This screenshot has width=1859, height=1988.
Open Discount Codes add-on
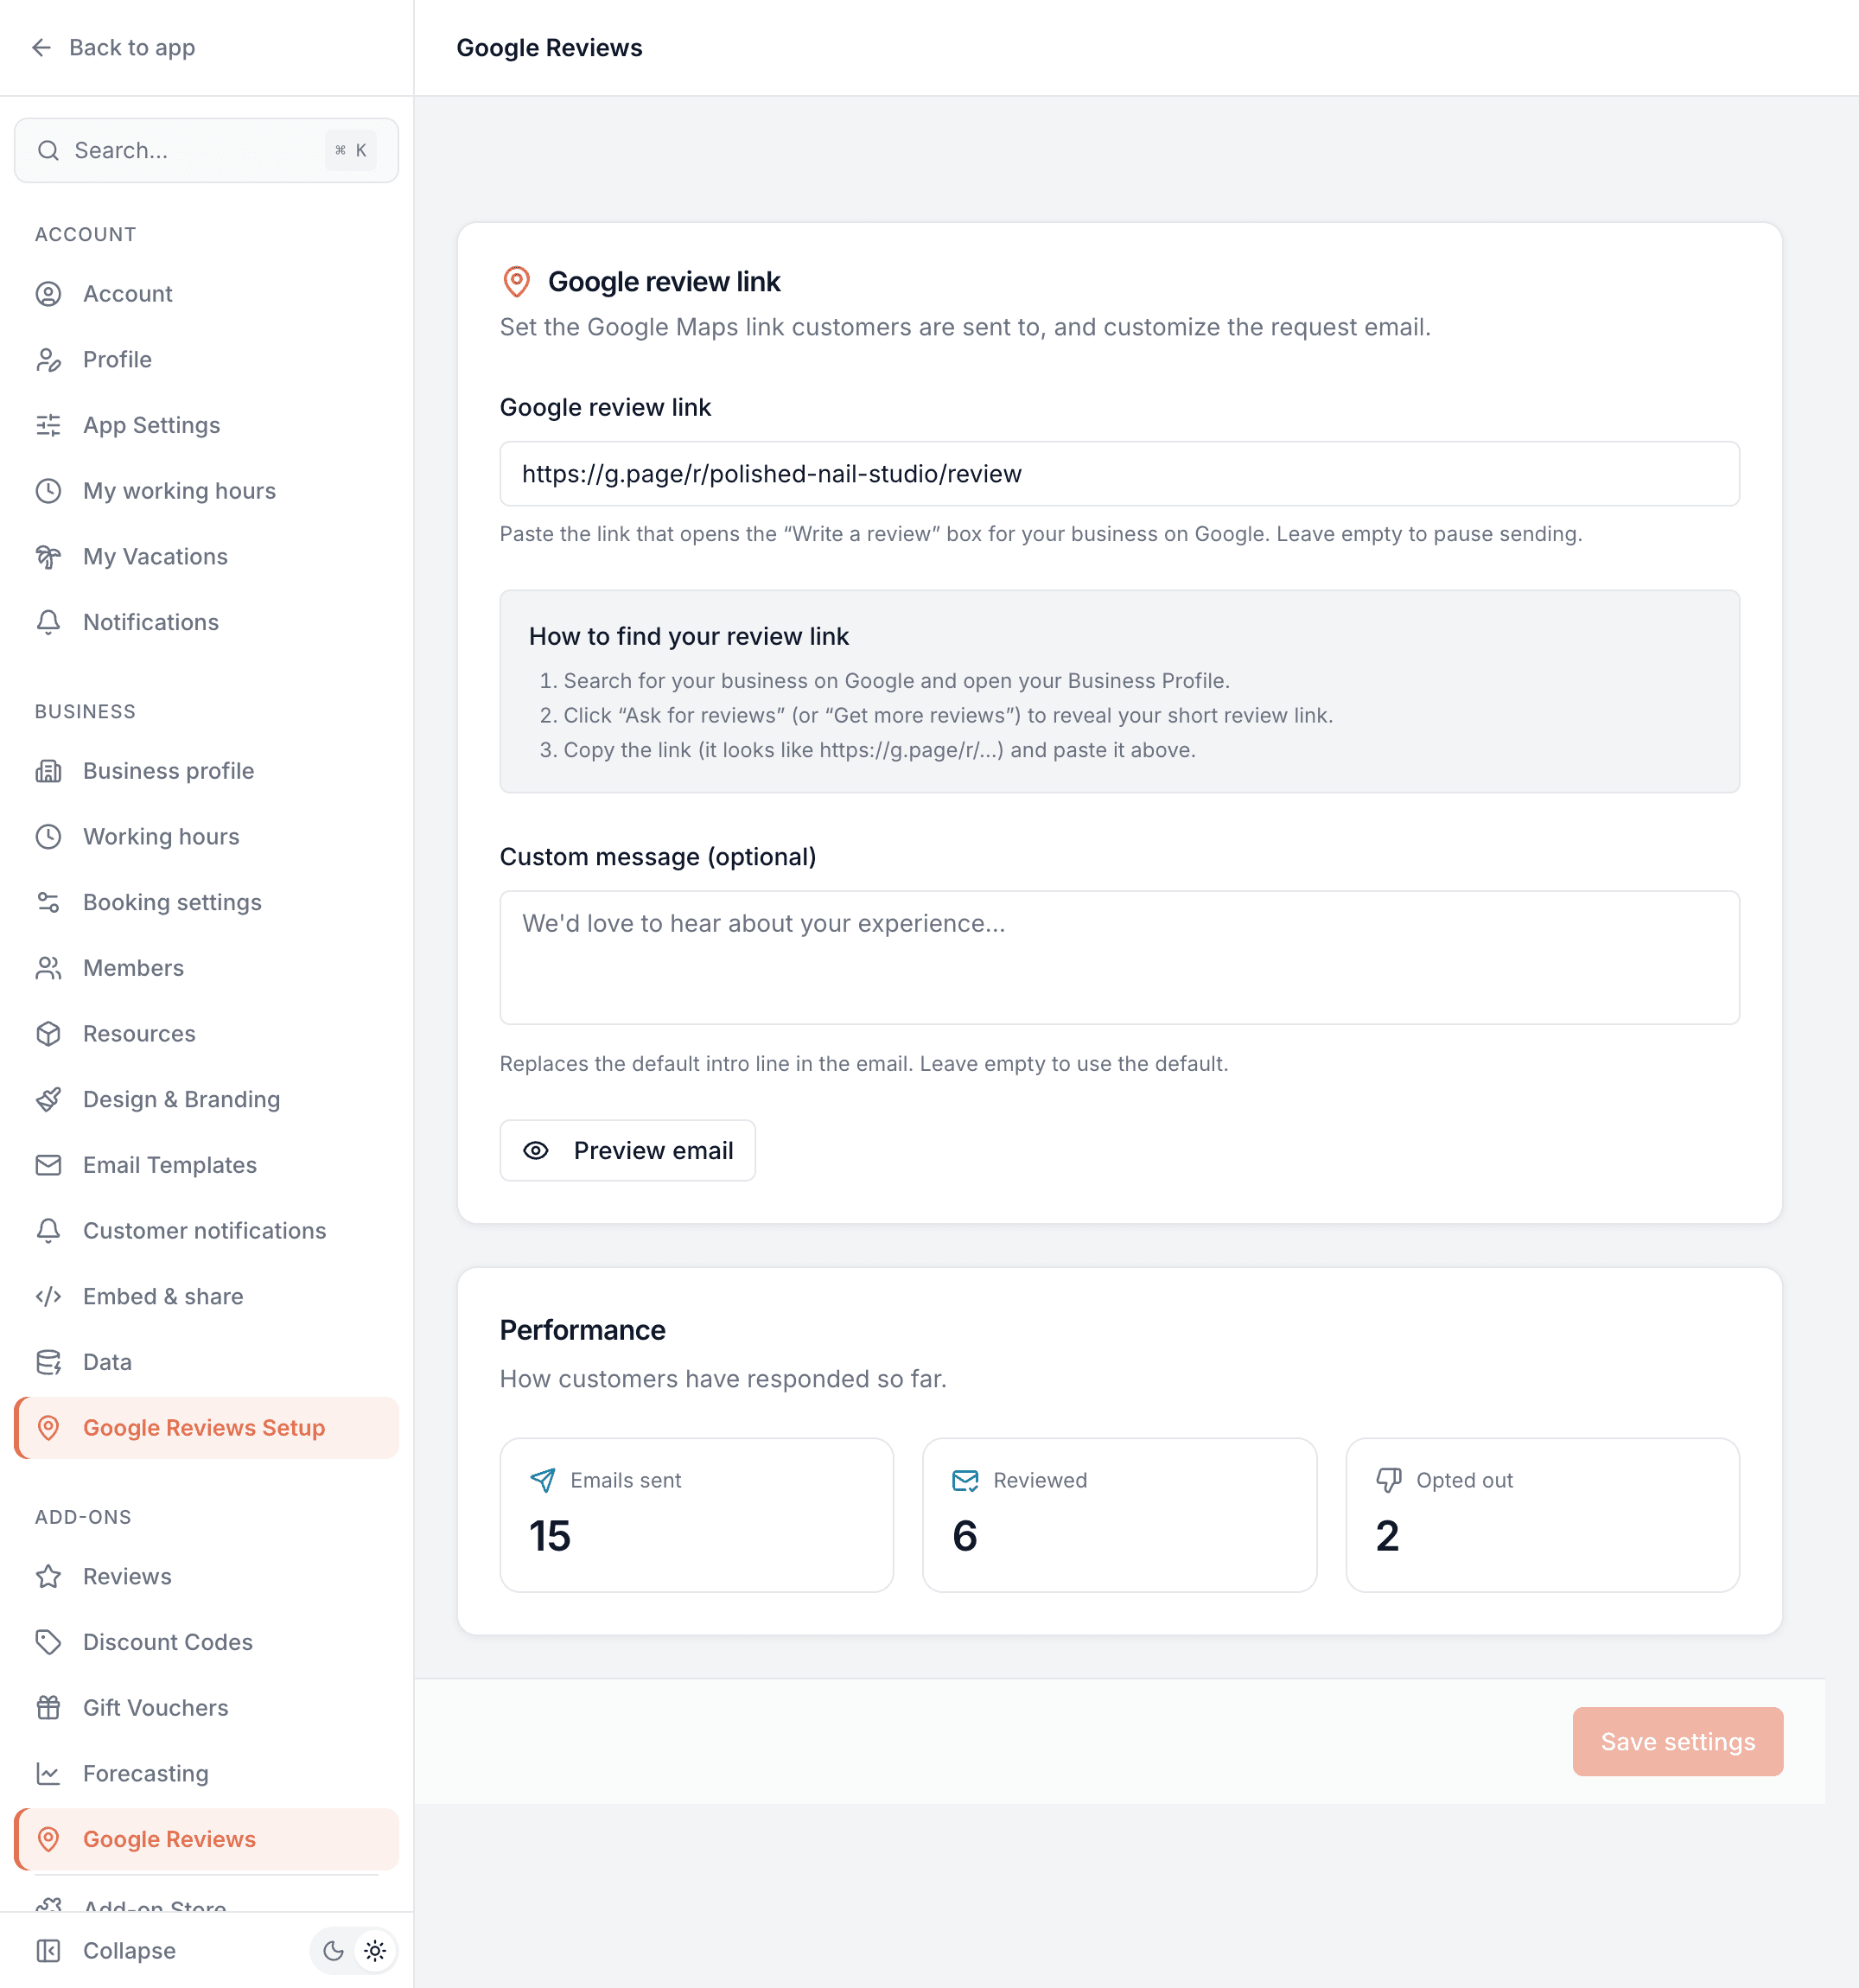coord(206,1642)
